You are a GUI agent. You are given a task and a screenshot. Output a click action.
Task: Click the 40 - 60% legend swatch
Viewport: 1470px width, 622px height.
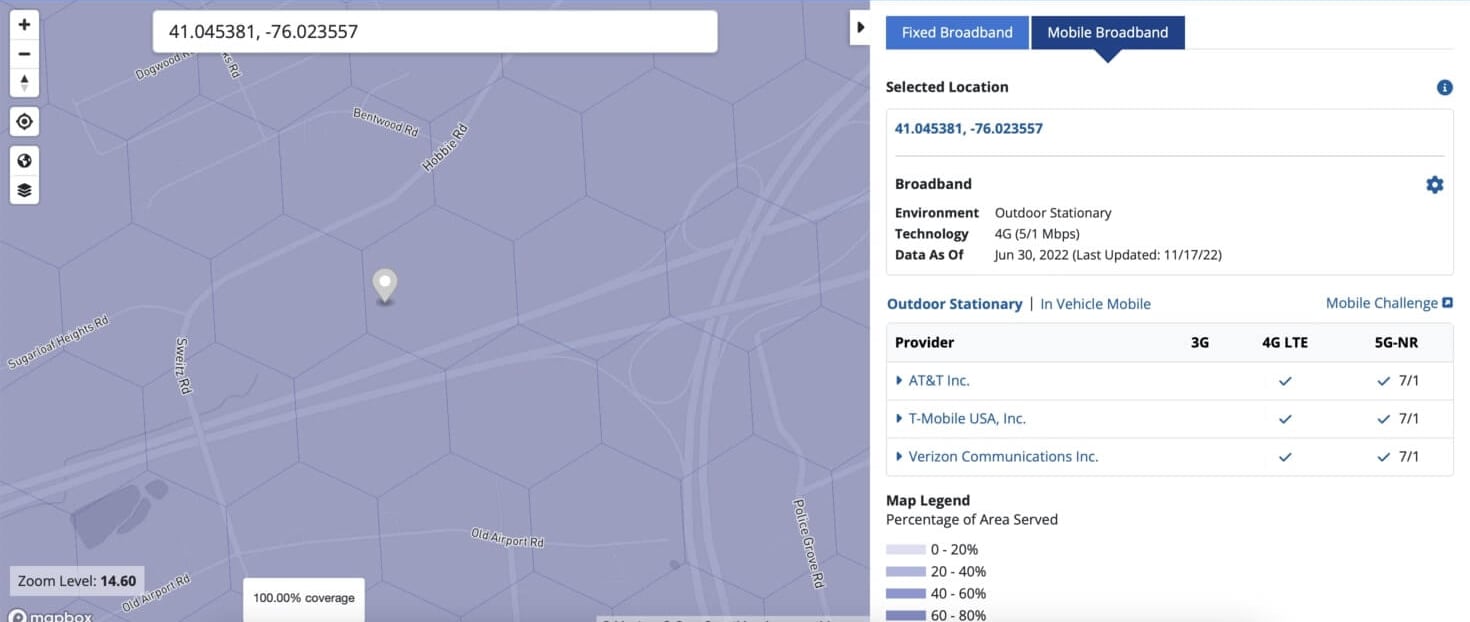[x=905, y=594]
